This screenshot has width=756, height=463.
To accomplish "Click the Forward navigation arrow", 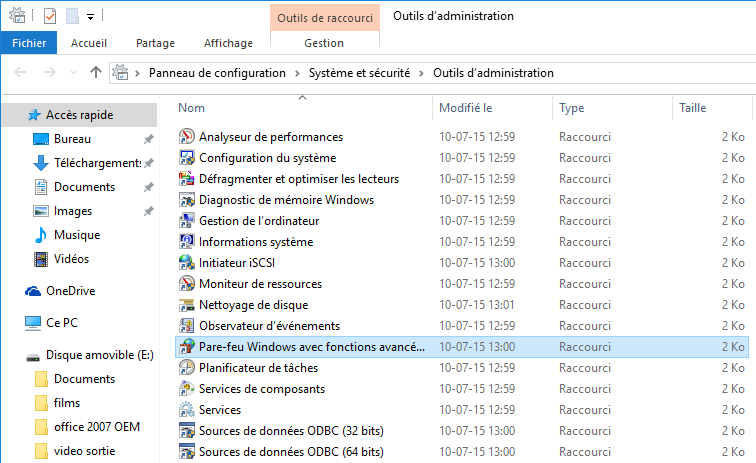I will coord(50,72).
